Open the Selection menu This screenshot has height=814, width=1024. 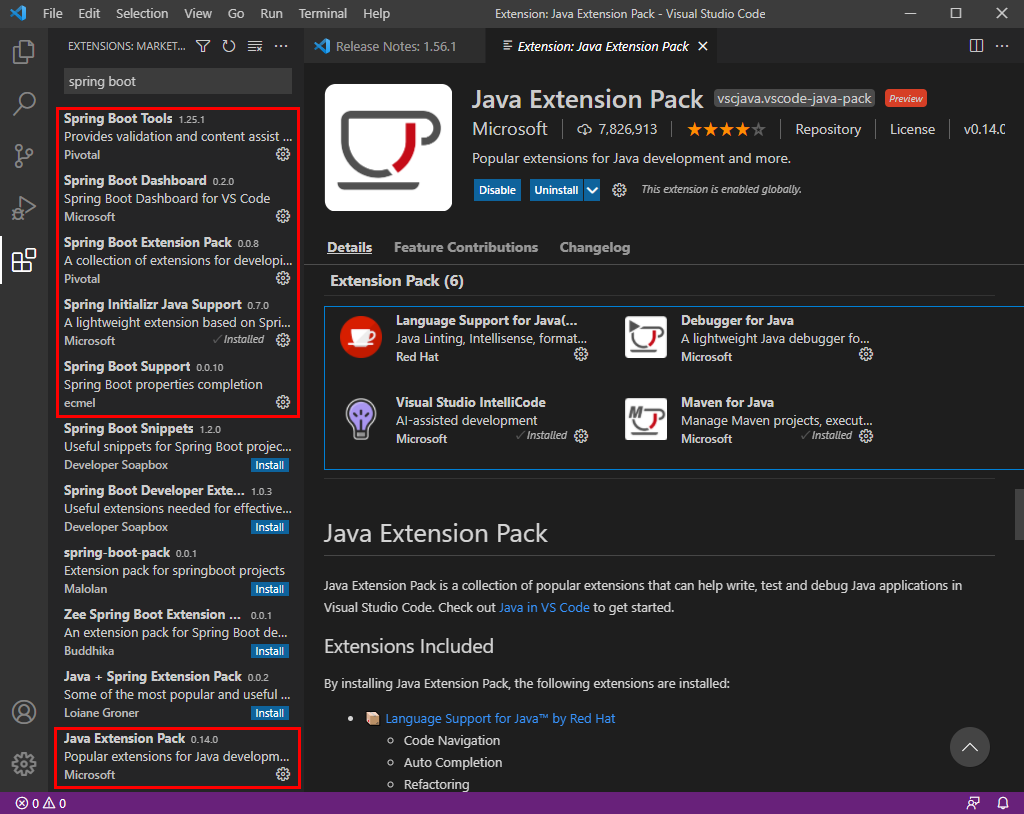point(142,13)
